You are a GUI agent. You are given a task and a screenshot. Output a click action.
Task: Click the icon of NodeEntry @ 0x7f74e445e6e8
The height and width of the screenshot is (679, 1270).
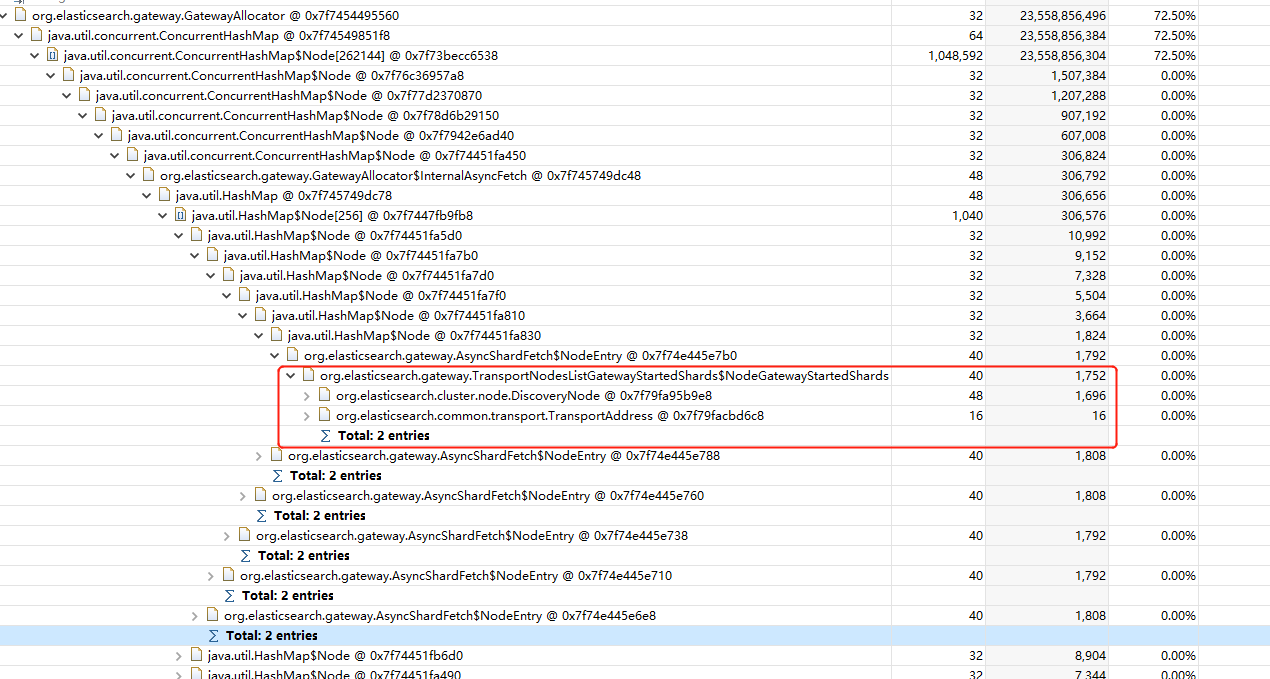pos(213,616)
